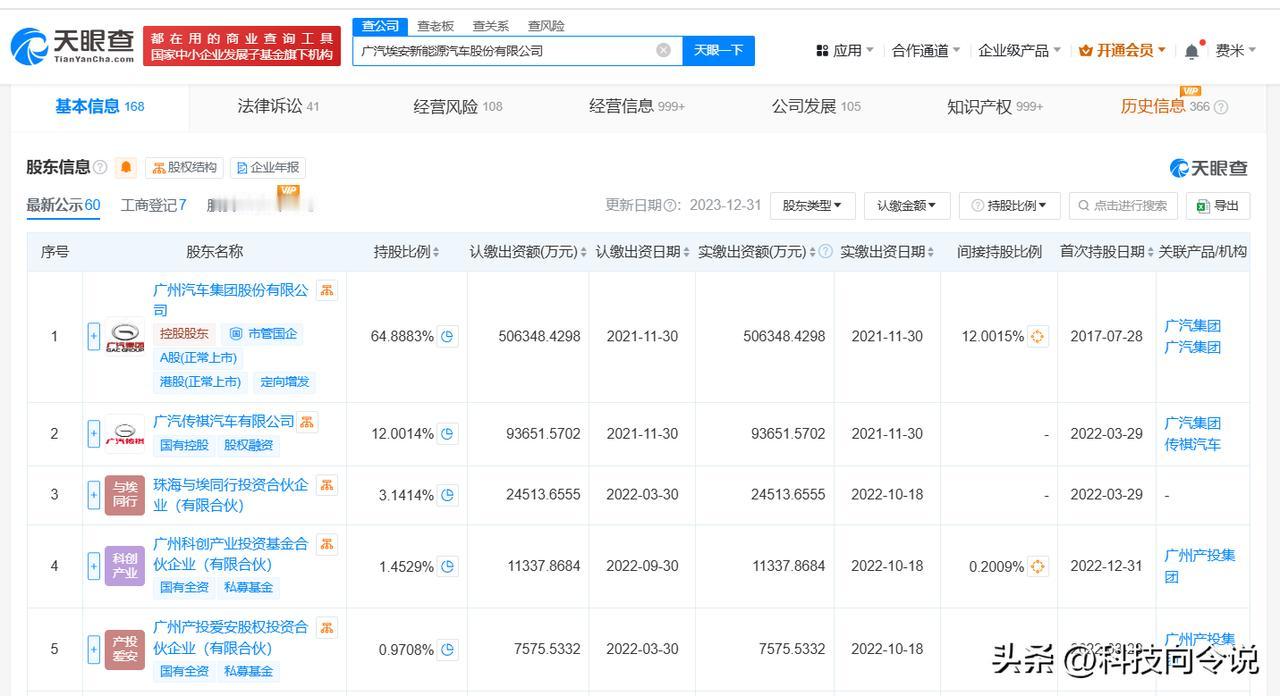
Task: Click the help icon next to 更新日期
Action: pyautogui.click(x=670, y=206)
